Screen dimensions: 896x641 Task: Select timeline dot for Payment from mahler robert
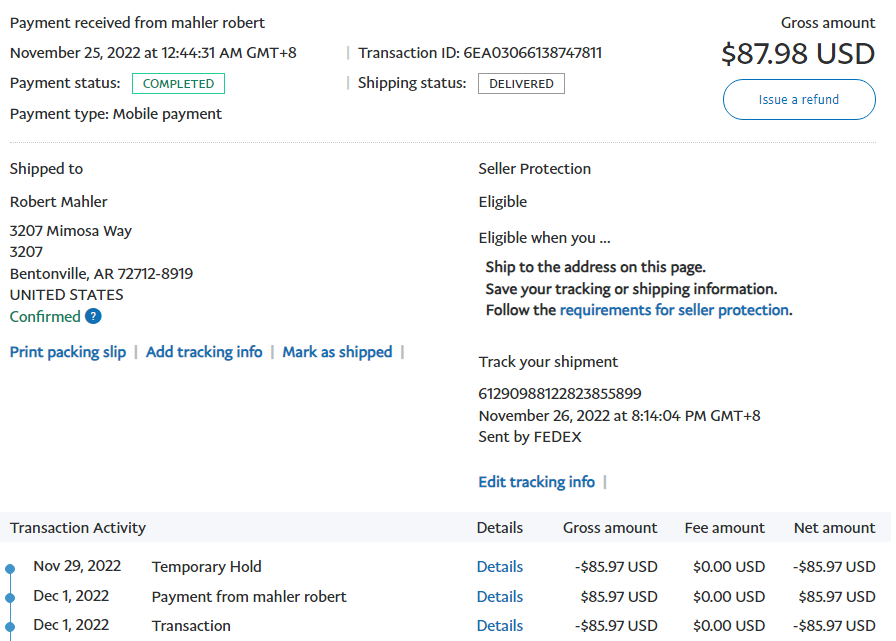pos(10,598)
